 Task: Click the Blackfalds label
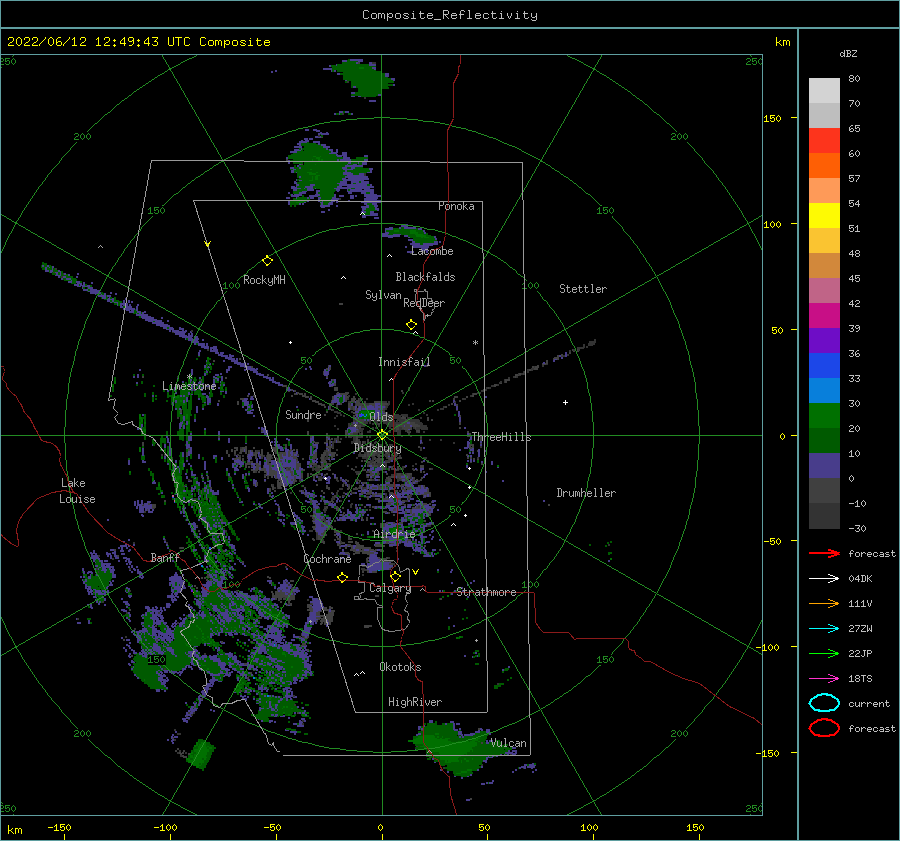425,277
